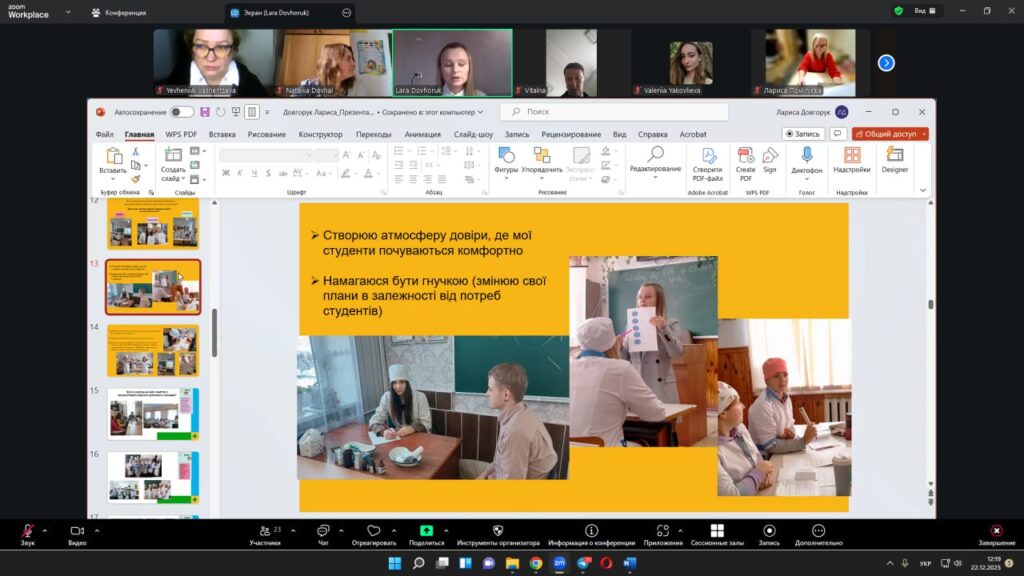Screen dimensions: 1024x576
Task: Click the Диктофон dictation microphone icon
Action: [x=806, y=155]
